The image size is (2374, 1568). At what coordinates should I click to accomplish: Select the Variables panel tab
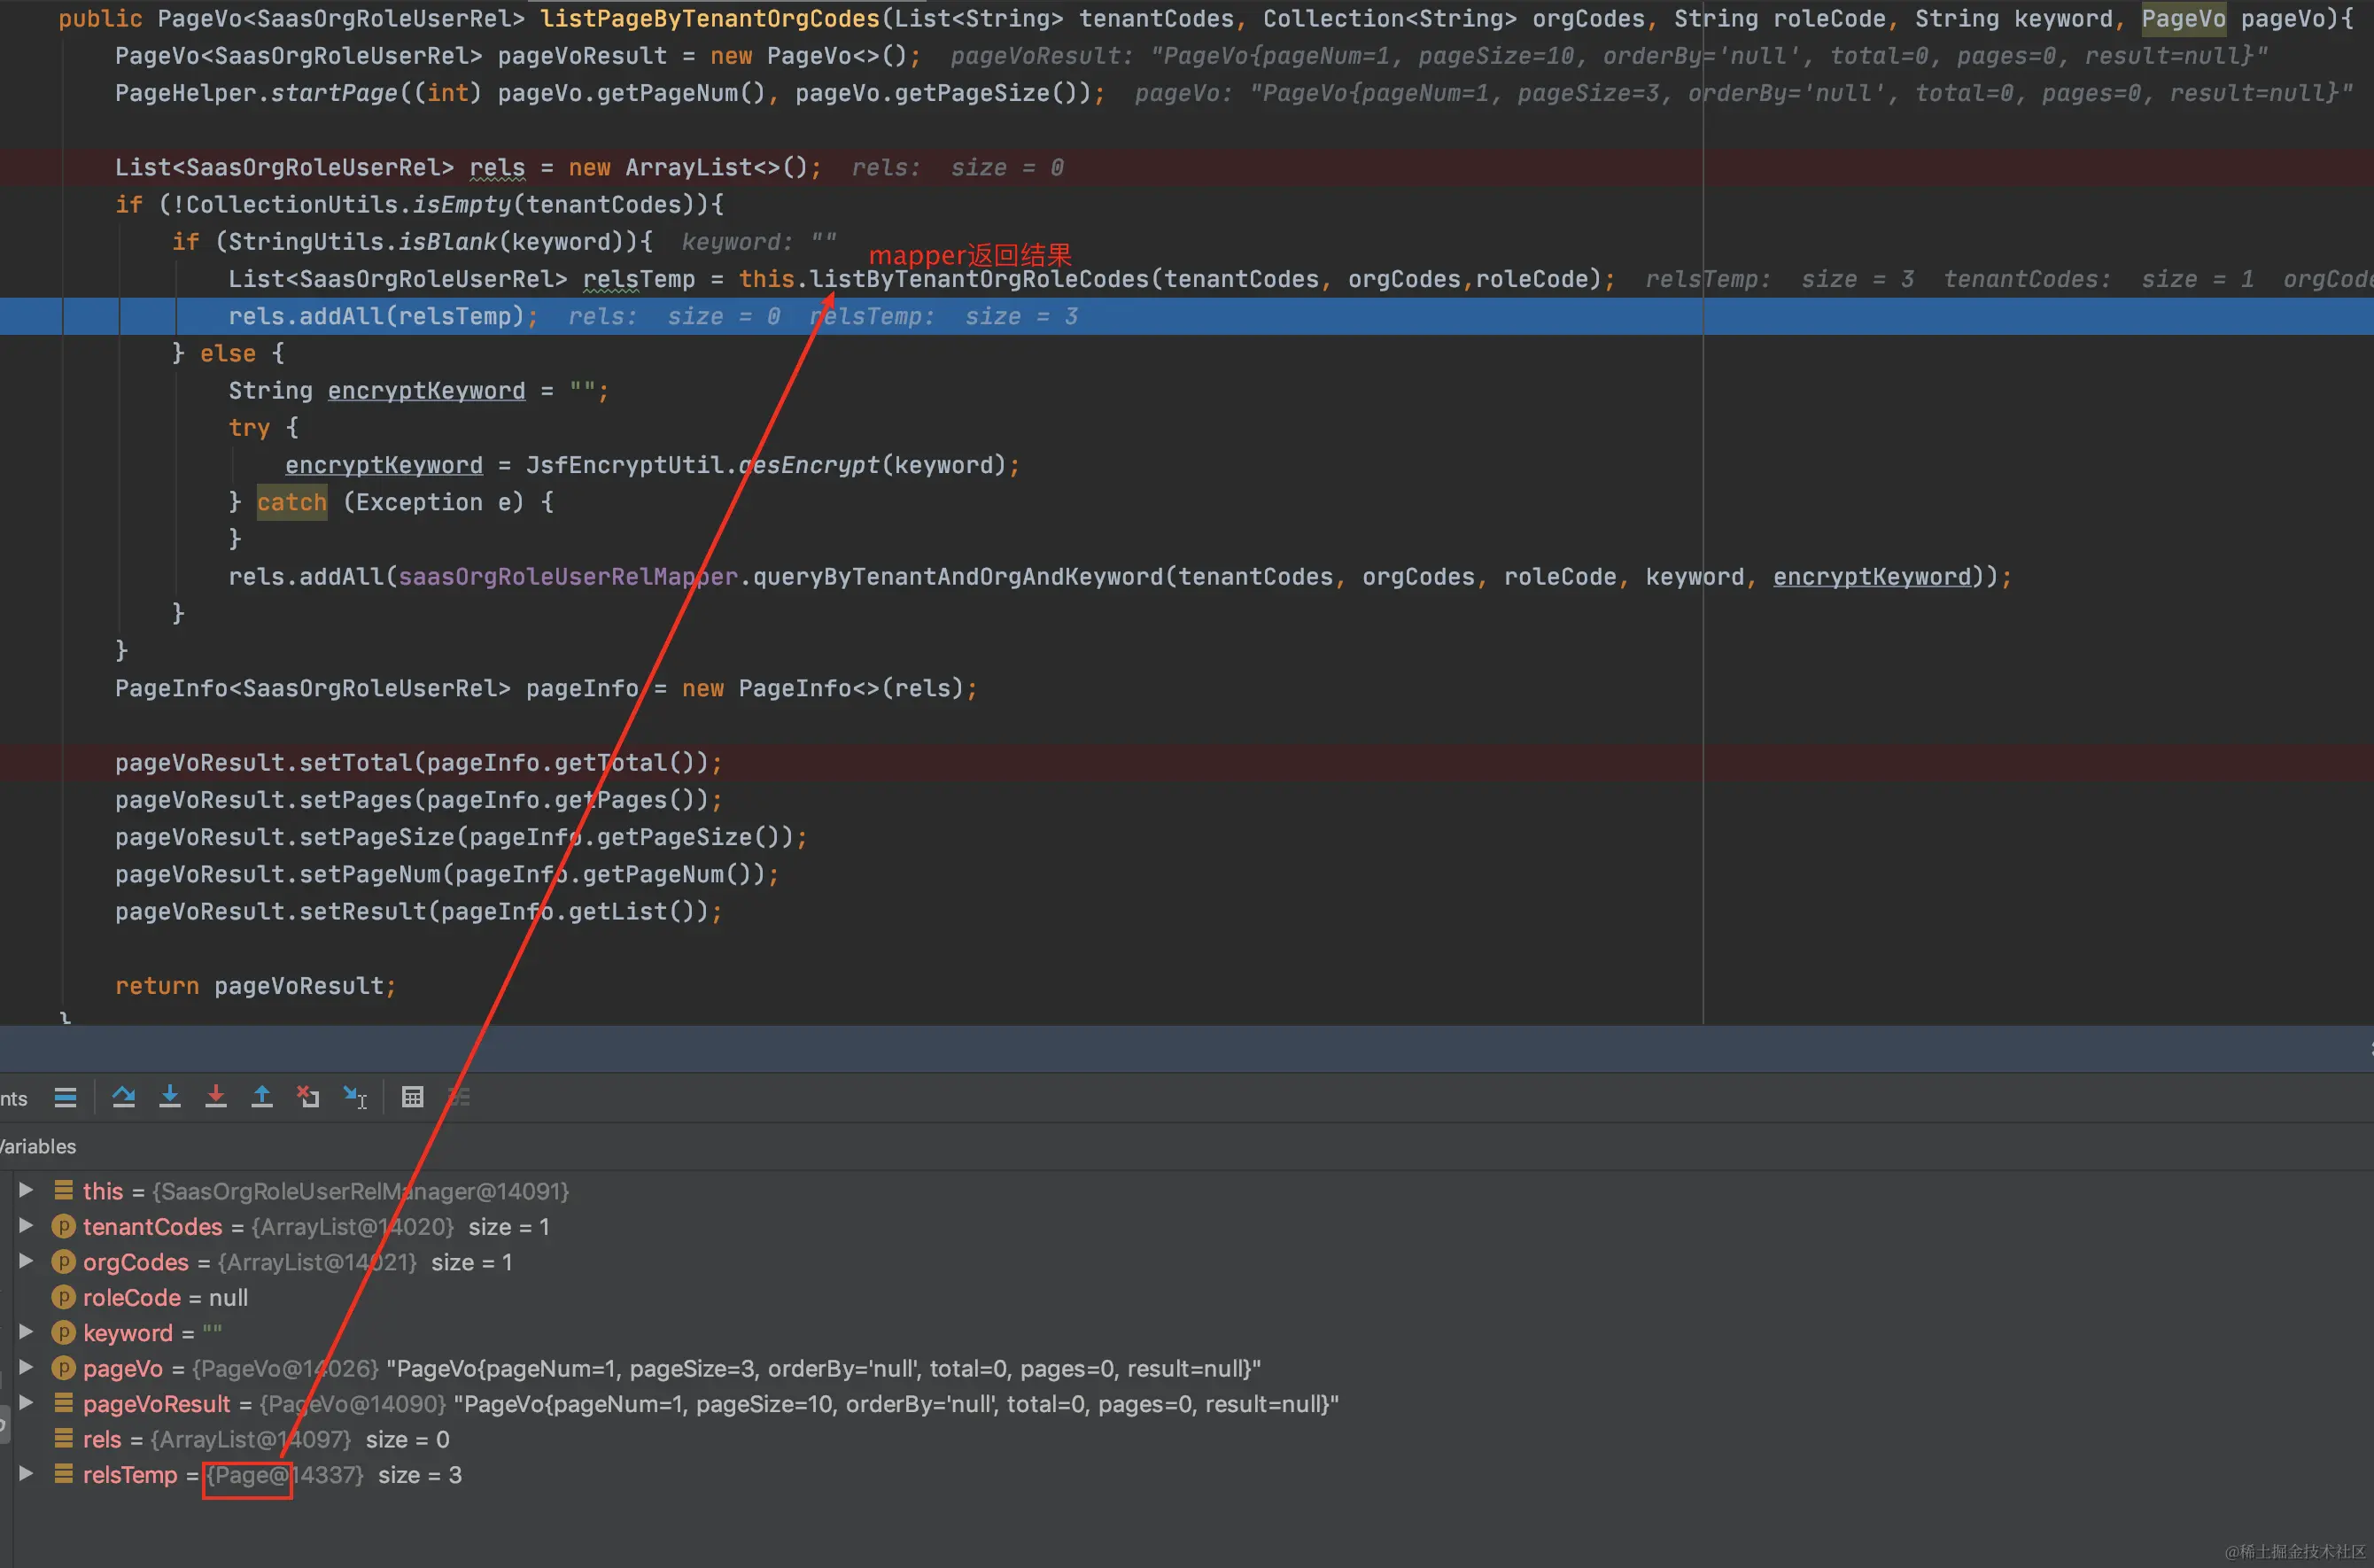(x=38, y=1146)
